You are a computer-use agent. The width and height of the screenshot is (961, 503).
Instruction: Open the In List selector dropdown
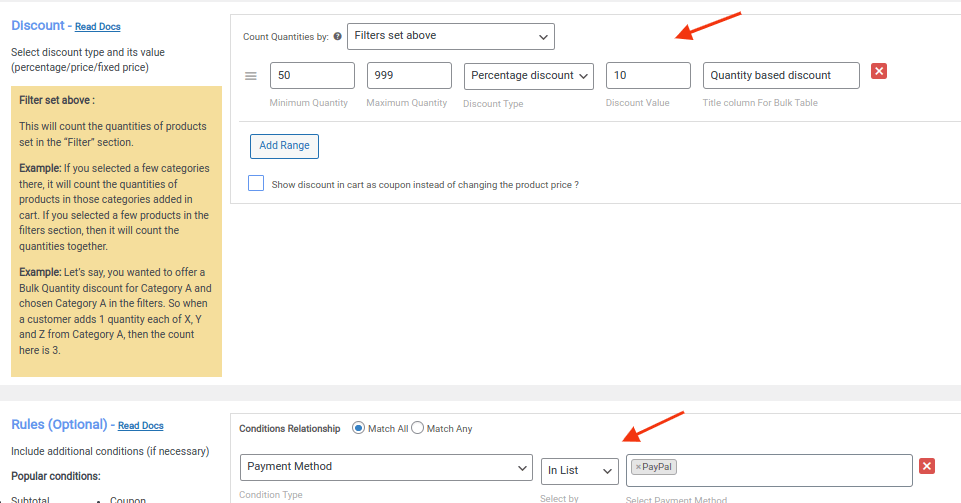pos(579,470)
